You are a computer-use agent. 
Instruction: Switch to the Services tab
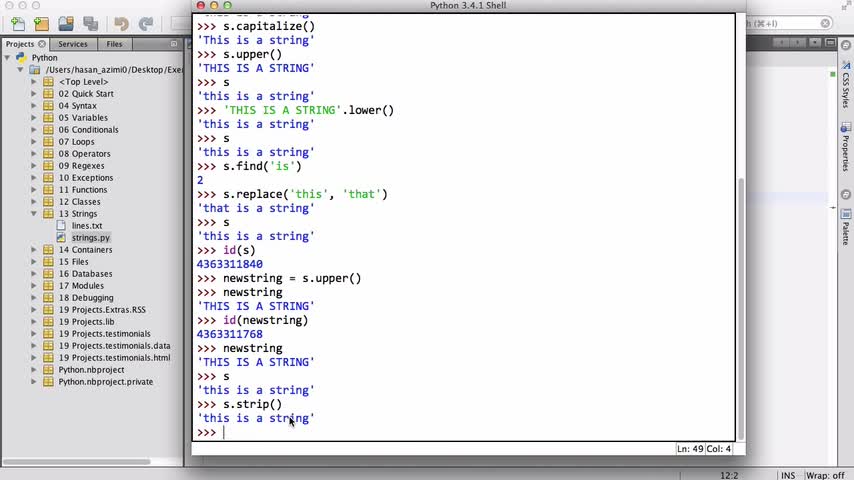click(x=73, y=44)
